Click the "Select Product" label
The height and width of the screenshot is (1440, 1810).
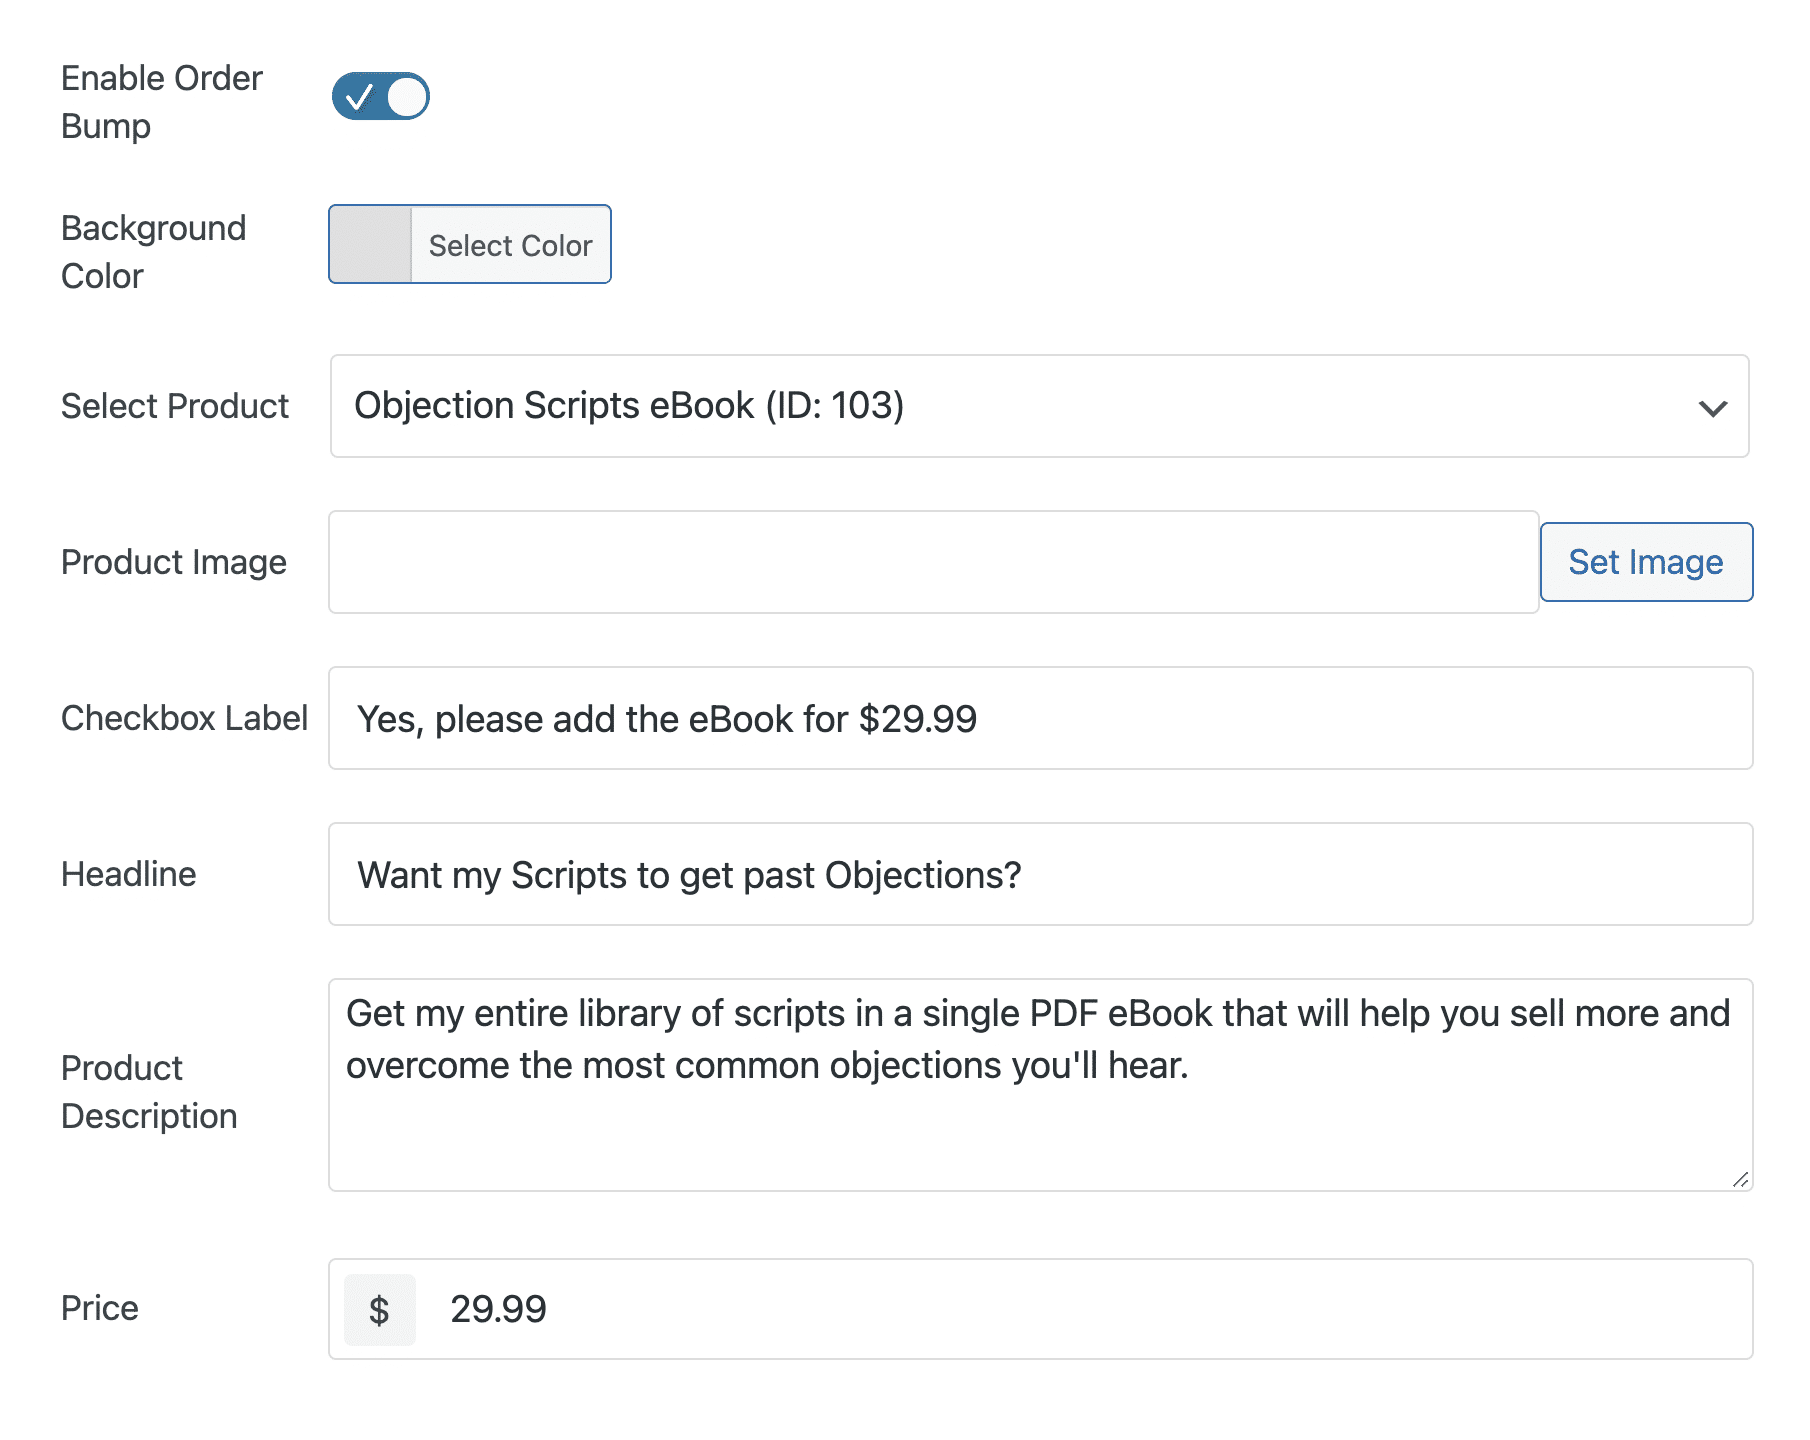coord(174,406)
